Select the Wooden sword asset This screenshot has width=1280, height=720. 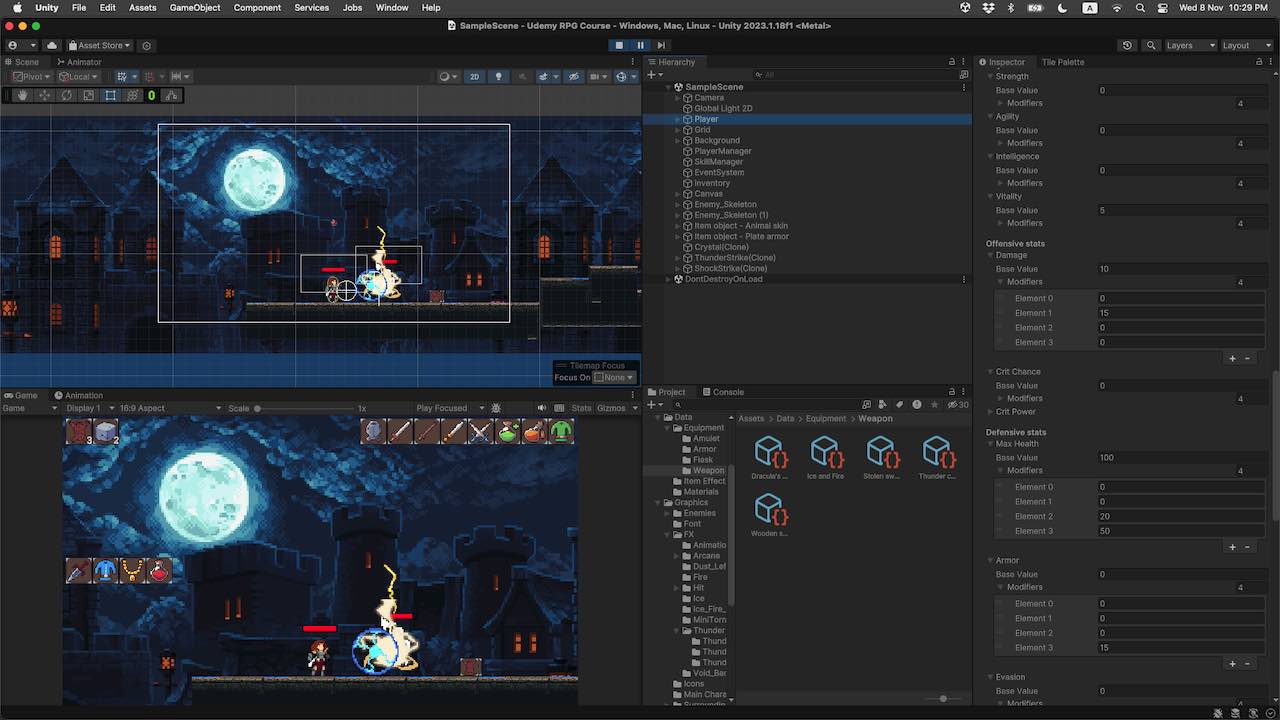tap(769, 516)
